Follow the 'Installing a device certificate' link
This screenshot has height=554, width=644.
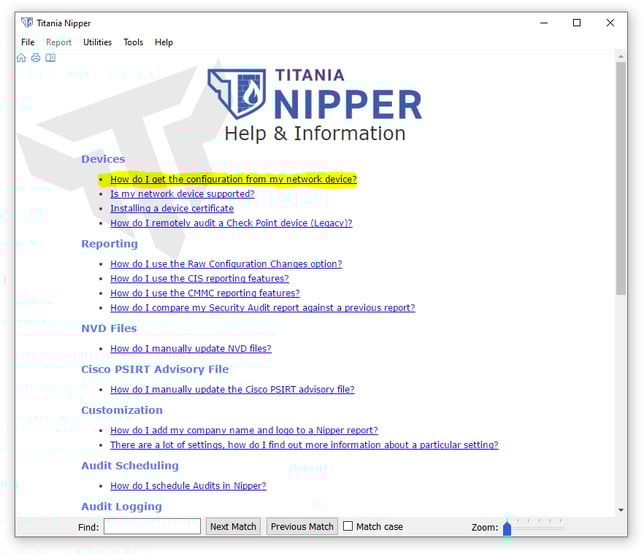click(171, 209)
